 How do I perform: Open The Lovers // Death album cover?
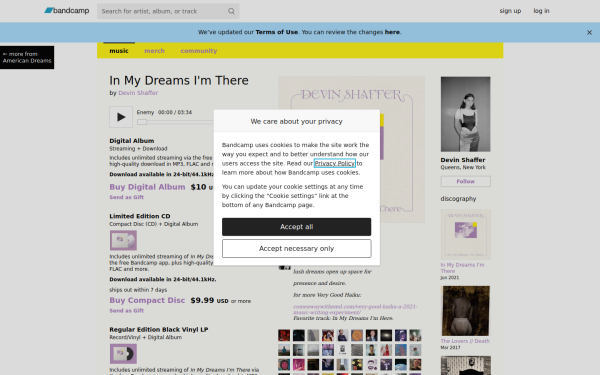click(465, 311)
